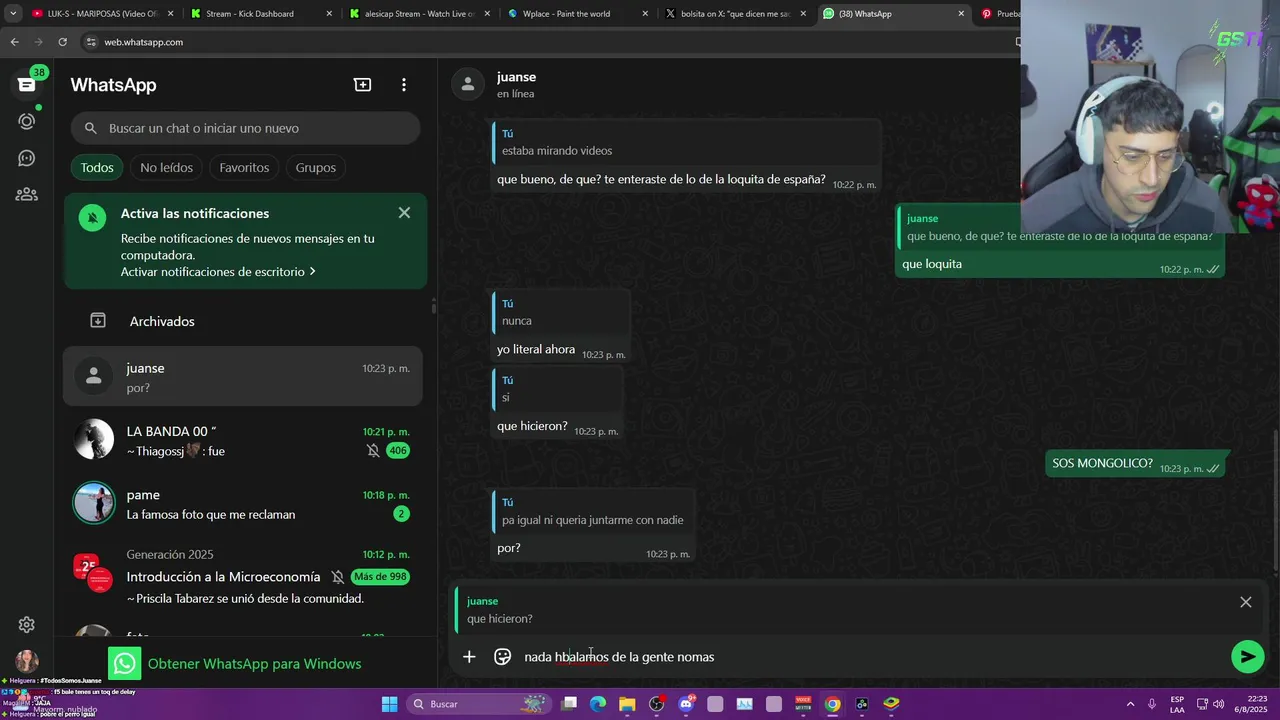1280x720 pixels.
Task: Click the muted icon on LA BANDA 00
Action: [x=373, y=451]
